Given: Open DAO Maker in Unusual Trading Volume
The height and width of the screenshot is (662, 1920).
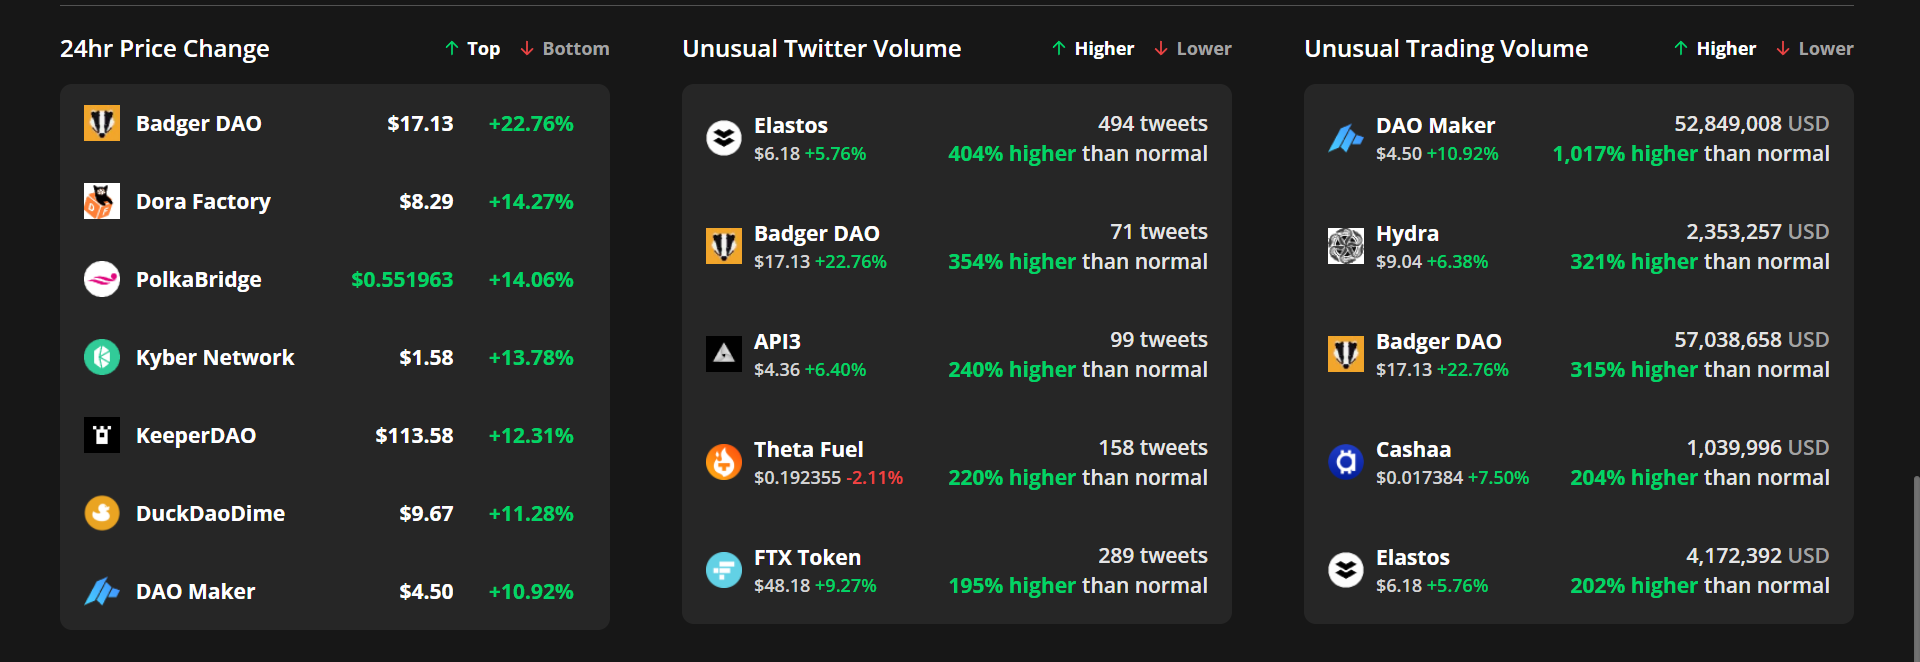Looking at the screenshot, I should pos(1435,126).
